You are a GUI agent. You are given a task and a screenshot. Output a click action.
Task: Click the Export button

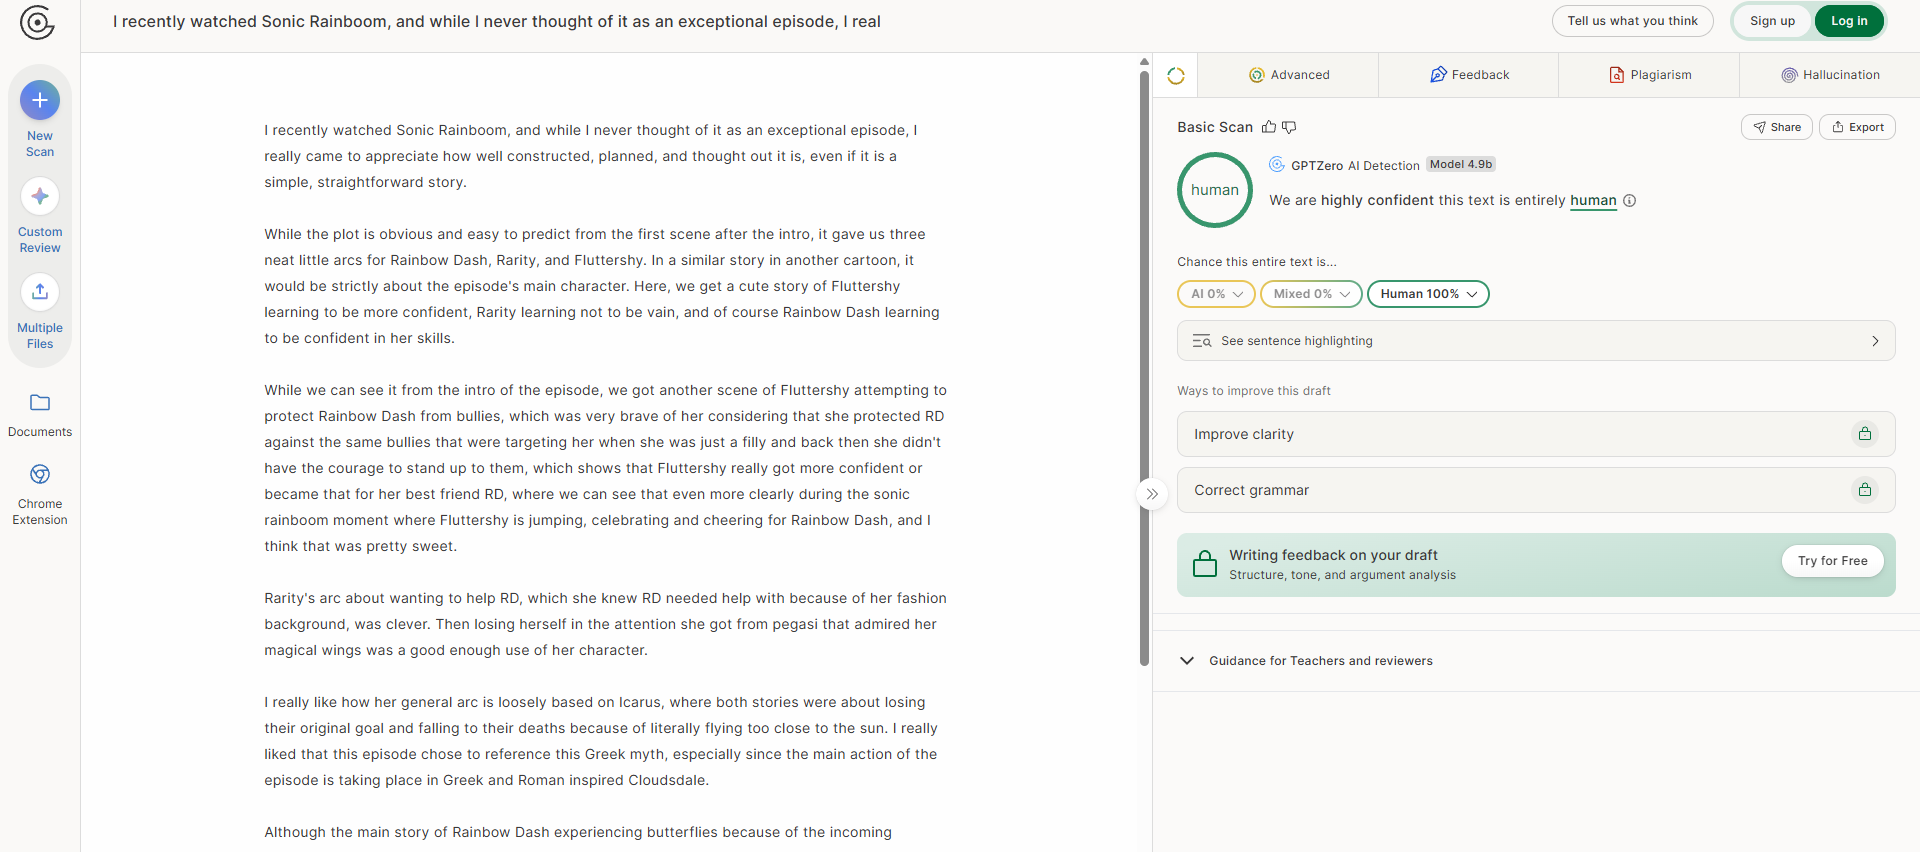click(1857, 127)
